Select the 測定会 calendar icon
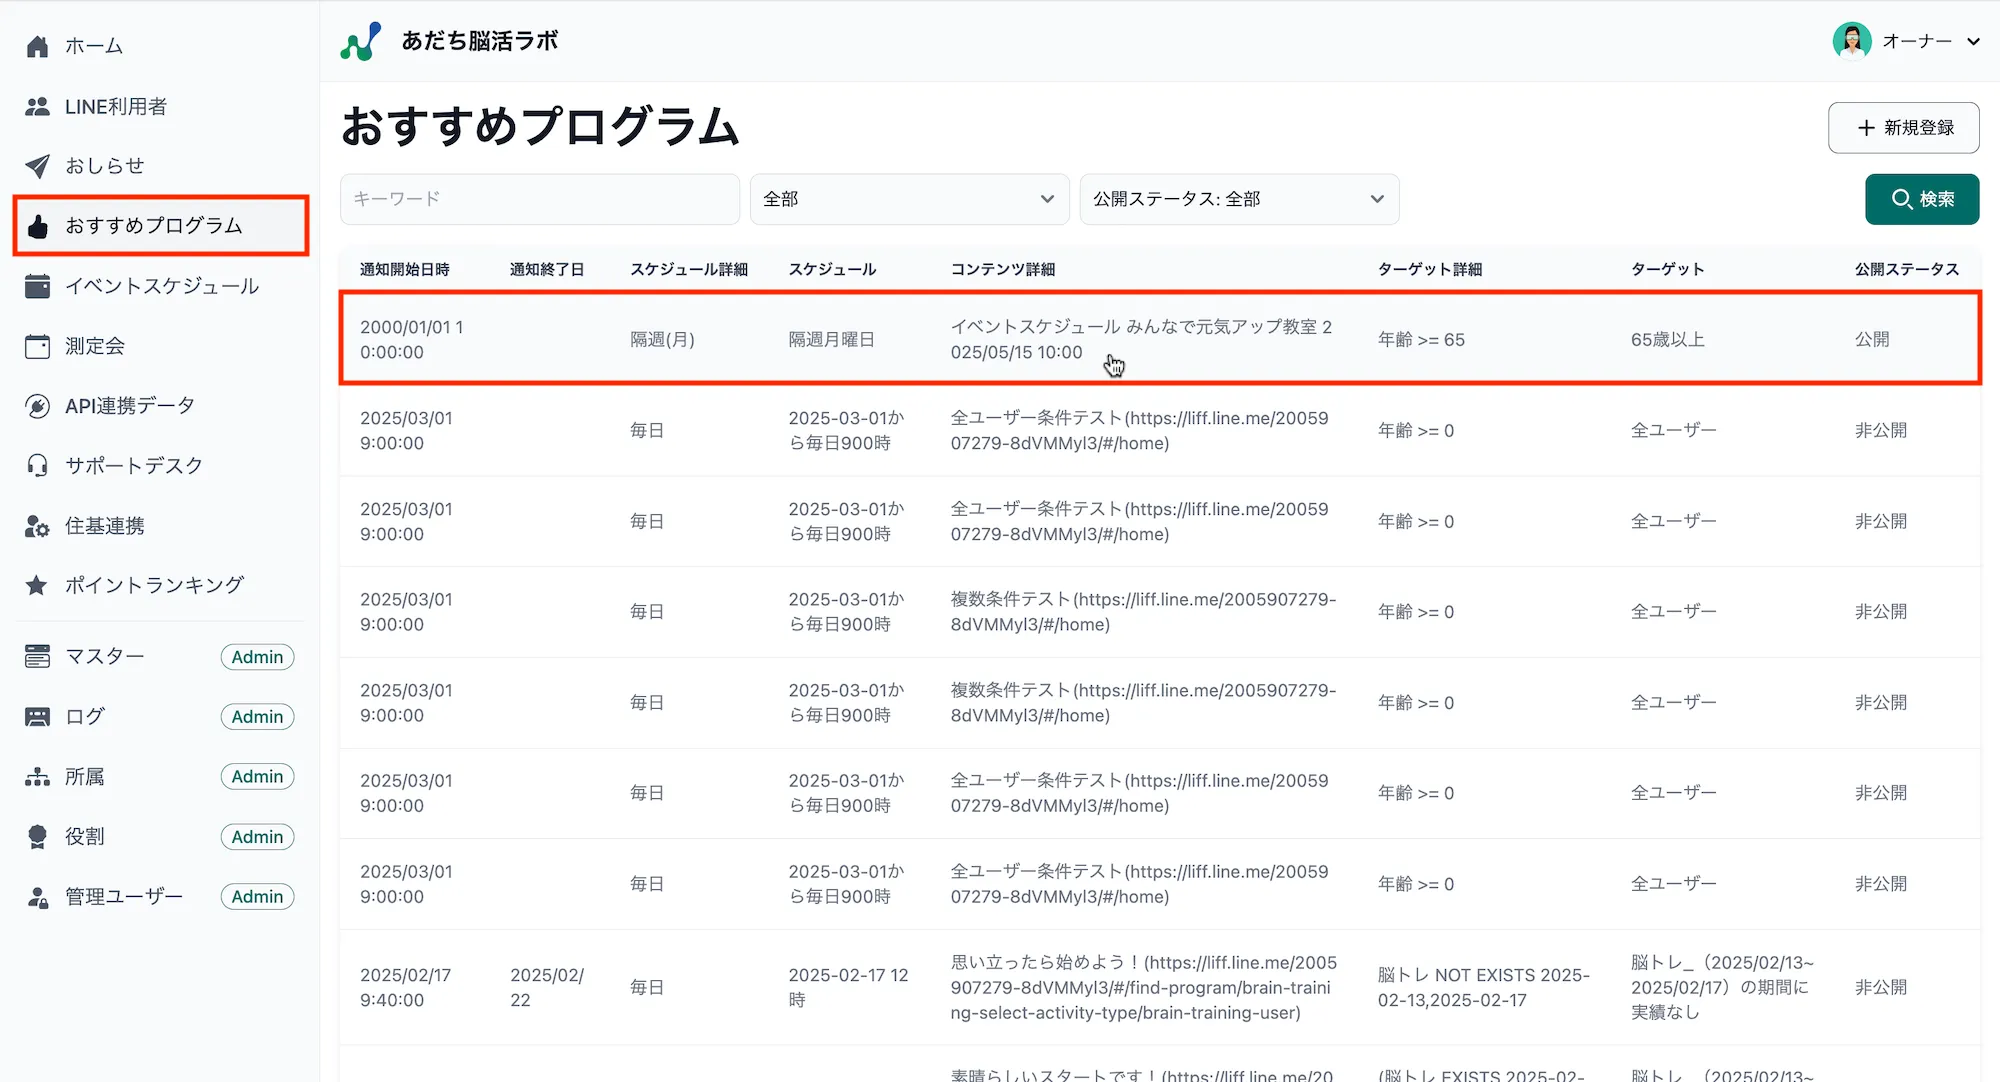This screenshot has width=2000, height=1082. point(37,346)
